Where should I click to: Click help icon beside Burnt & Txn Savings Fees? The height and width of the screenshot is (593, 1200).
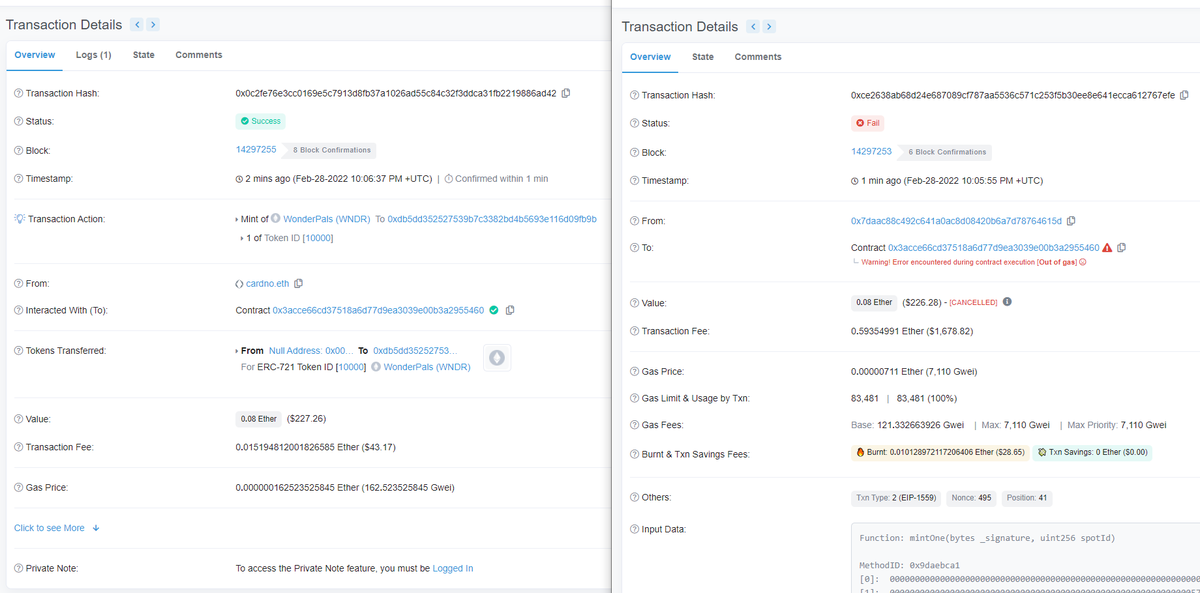634,454
